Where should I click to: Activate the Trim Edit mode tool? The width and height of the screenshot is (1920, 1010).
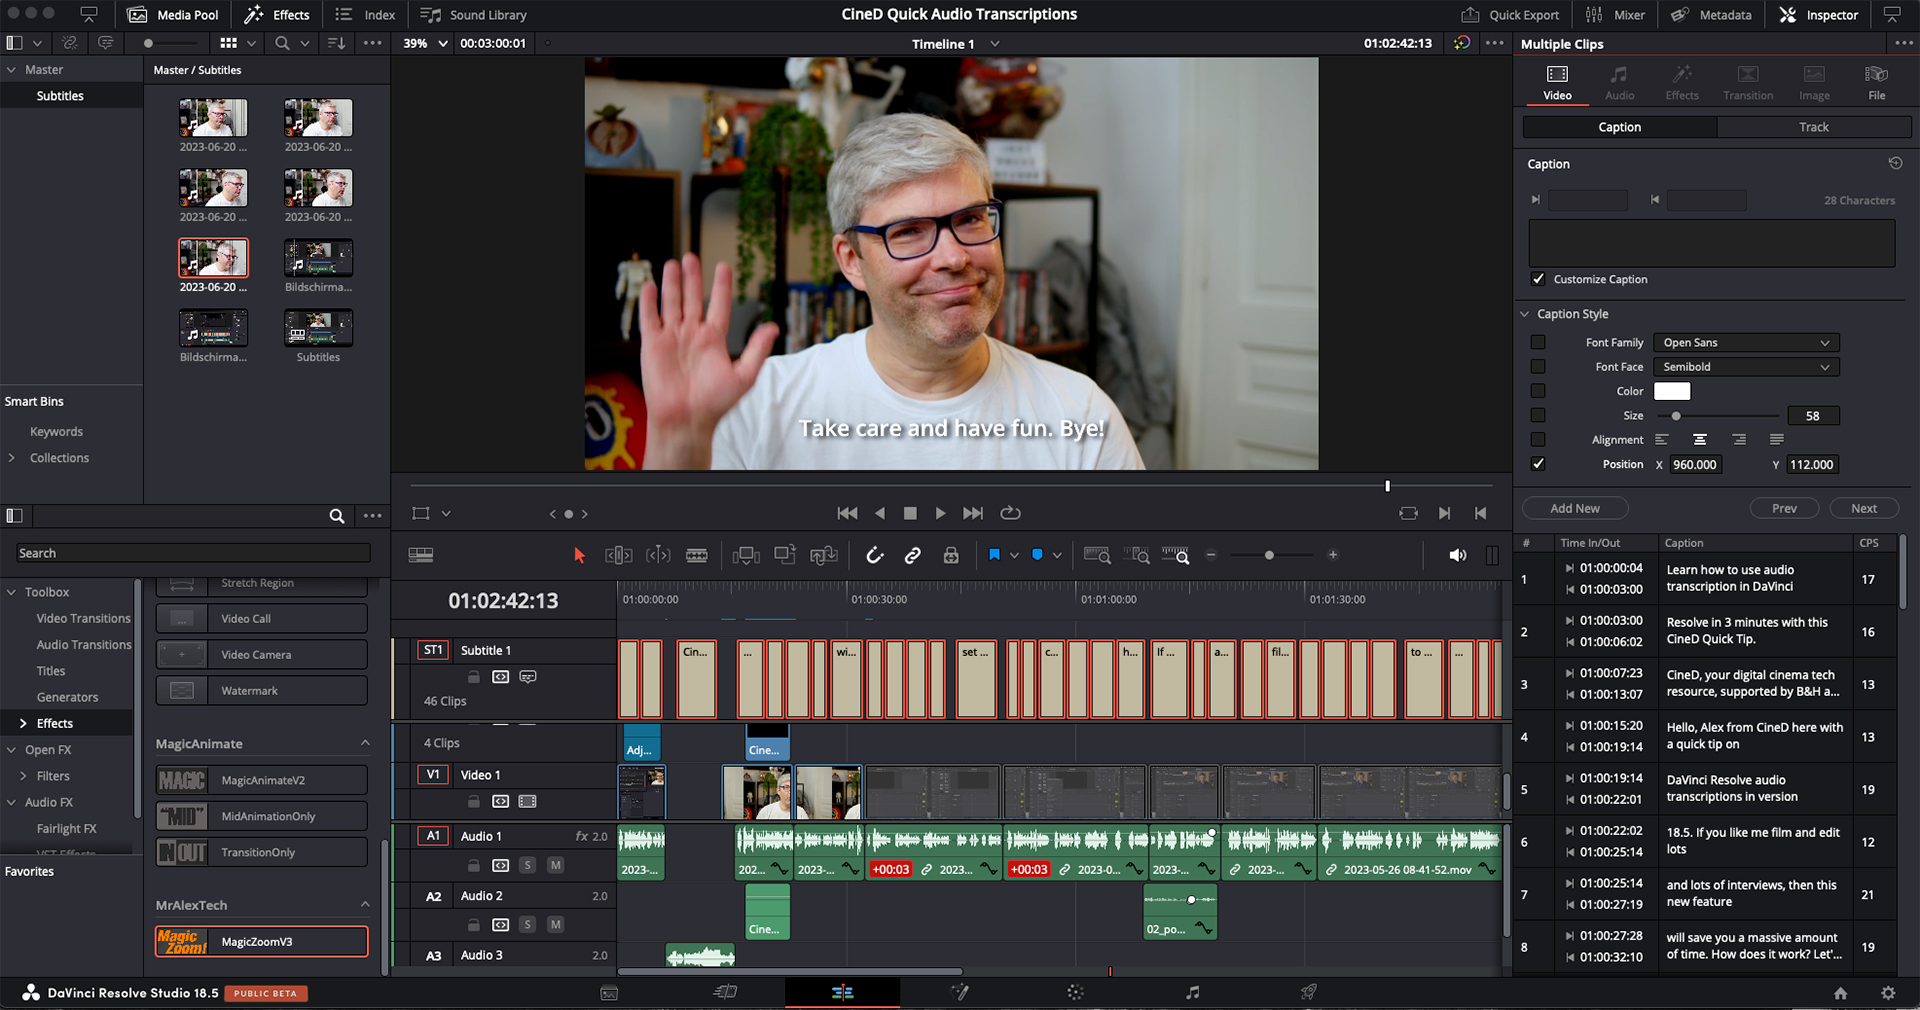click(619, 555)
